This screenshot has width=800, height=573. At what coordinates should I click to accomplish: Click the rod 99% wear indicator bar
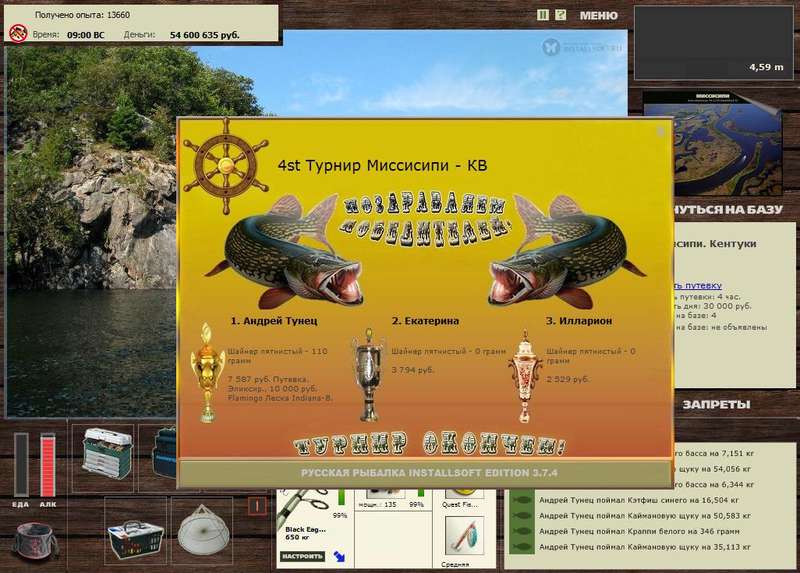(x=341, y=497)
